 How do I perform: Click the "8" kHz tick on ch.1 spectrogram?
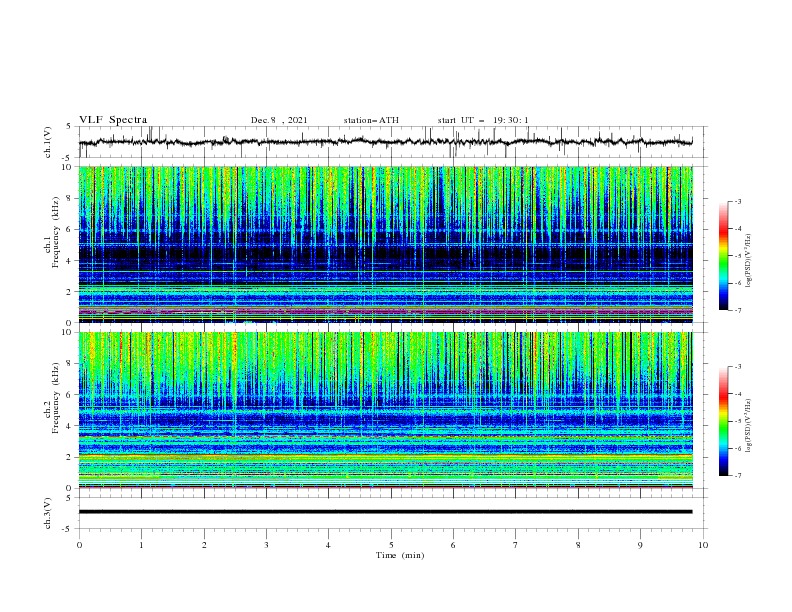coord(69,198)
